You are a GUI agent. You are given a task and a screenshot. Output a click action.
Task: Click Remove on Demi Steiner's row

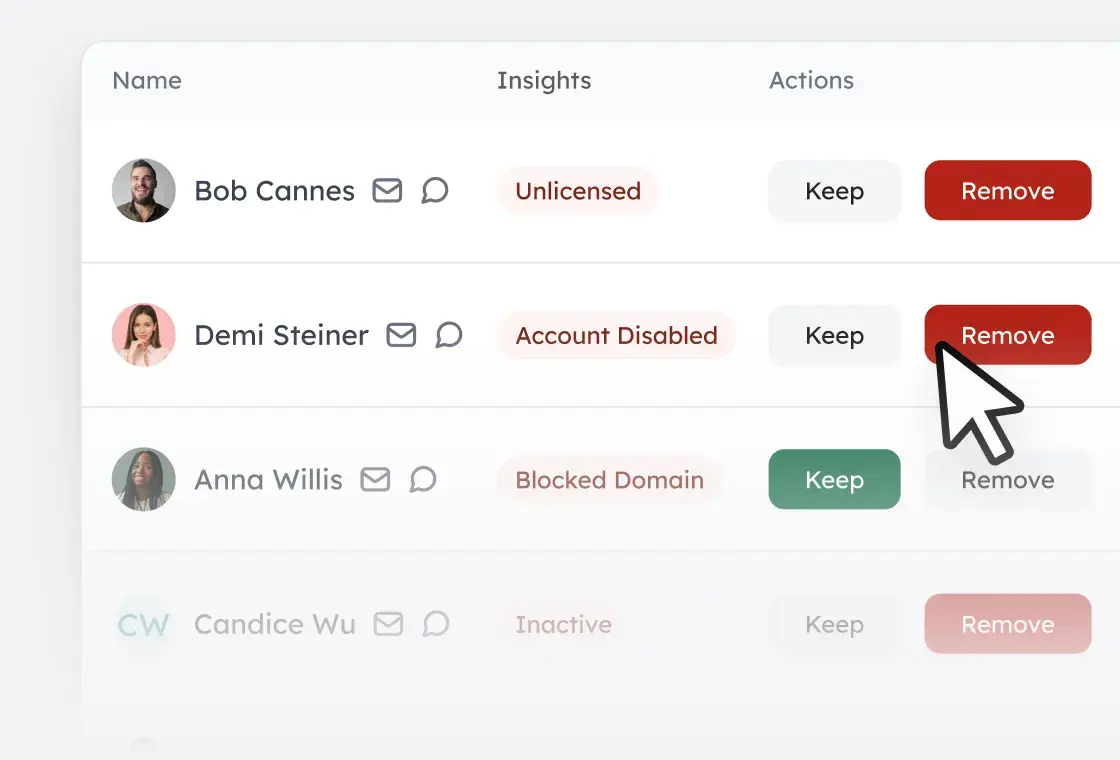[x=1007, y=335]
